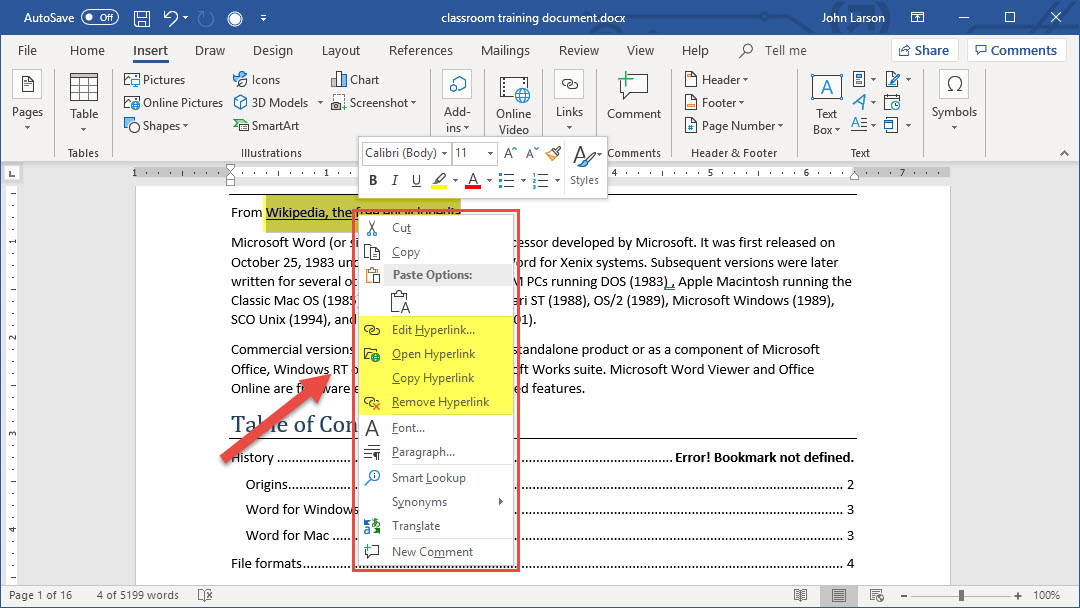Viewport: 1080px width, 608px height.
Task: Switch to the Design tab
Action: pyautogui.click(x=273, y=50)
